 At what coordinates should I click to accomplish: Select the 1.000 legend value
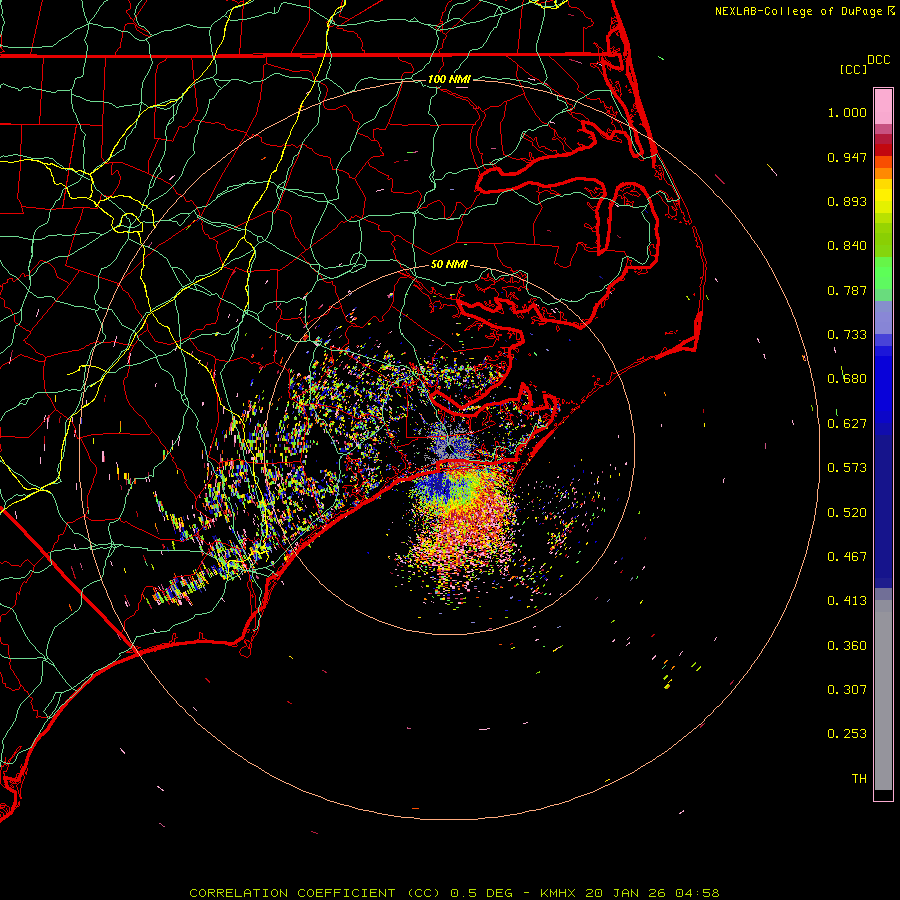[847, 112]
